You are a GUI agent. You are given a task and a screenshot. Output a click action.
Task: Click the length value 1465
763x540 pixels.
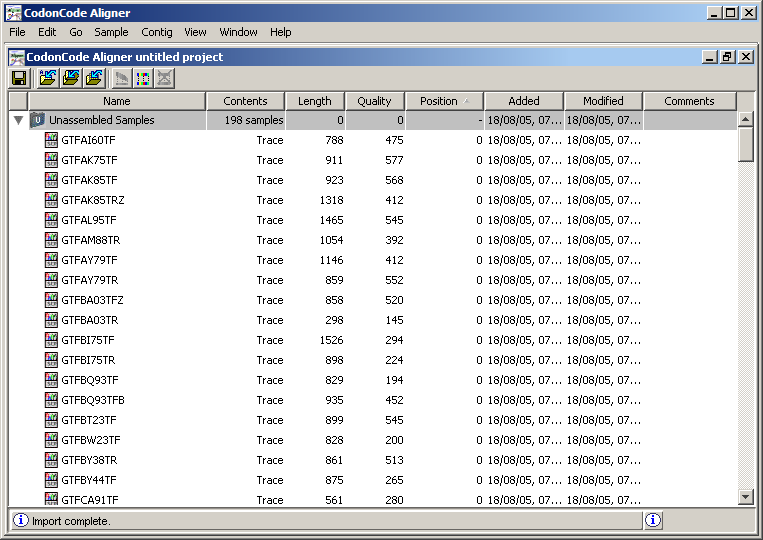pyautogui.click(x=331, y=220)
